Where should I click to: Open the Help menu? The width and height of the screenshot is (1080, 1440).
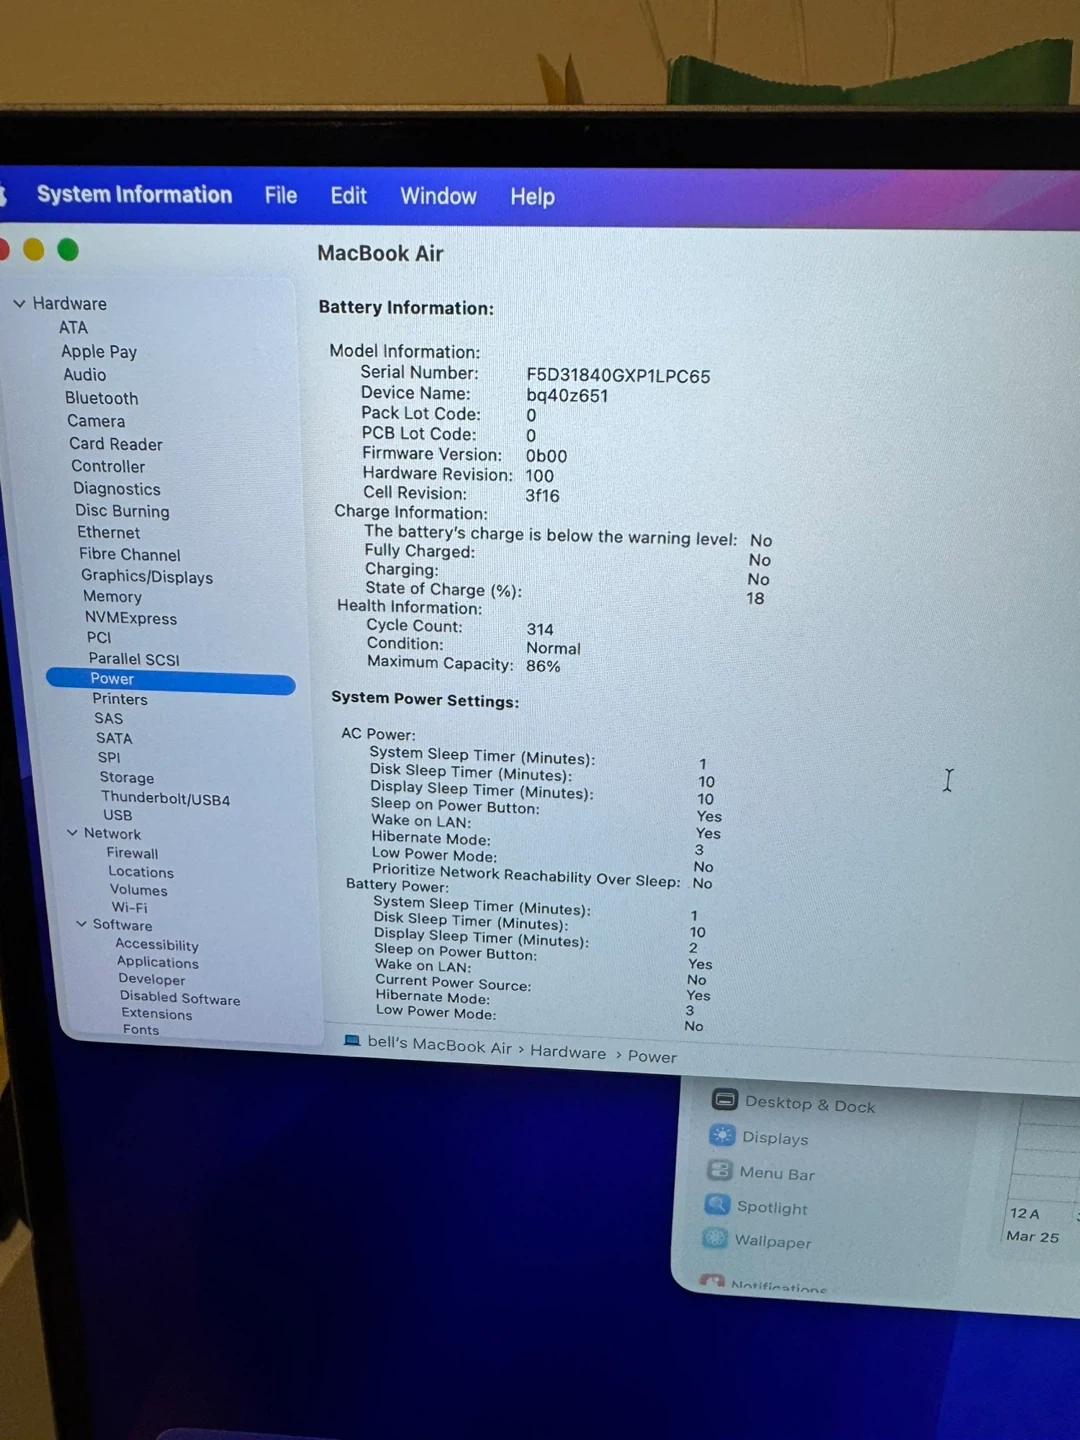(532, 197)
